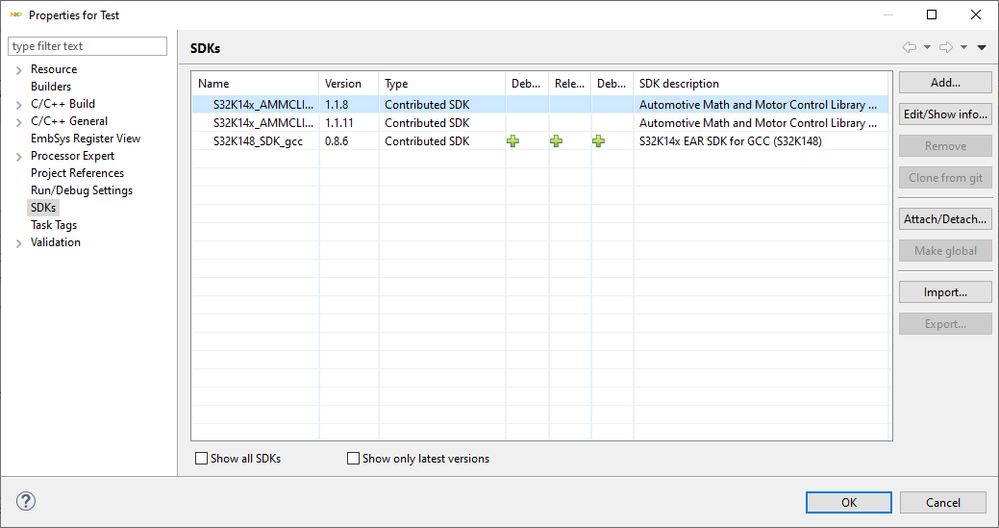Select Builders in properties tree

tap(51, 86)
